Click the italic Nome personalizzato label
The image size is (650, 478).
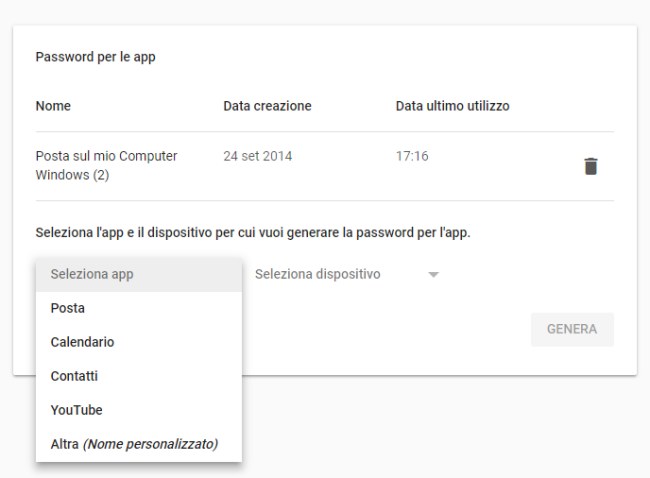(150, 444)
